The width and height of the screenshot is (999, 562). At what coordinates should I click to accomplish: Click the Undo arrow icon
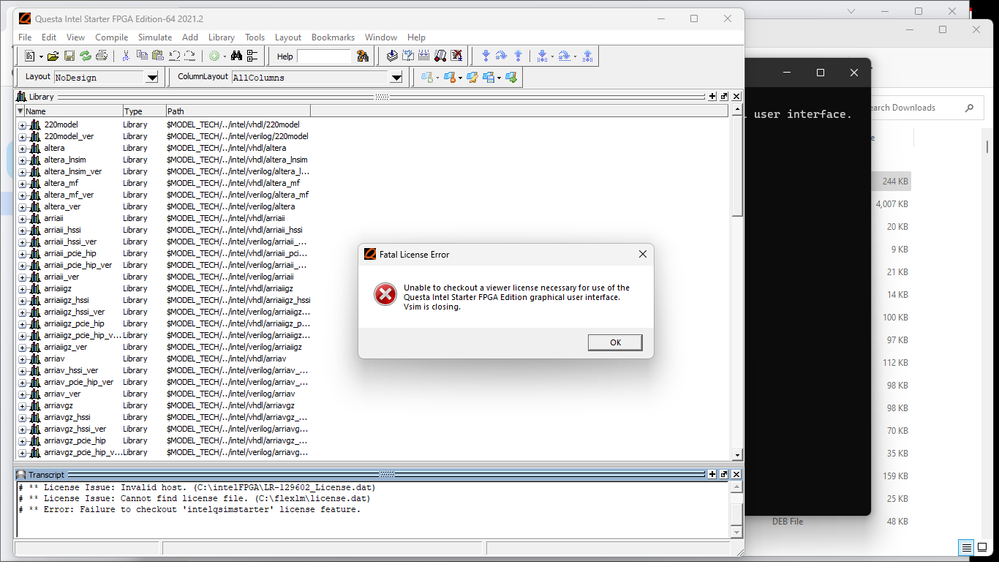pyautogui.click(x=174, y=56)
